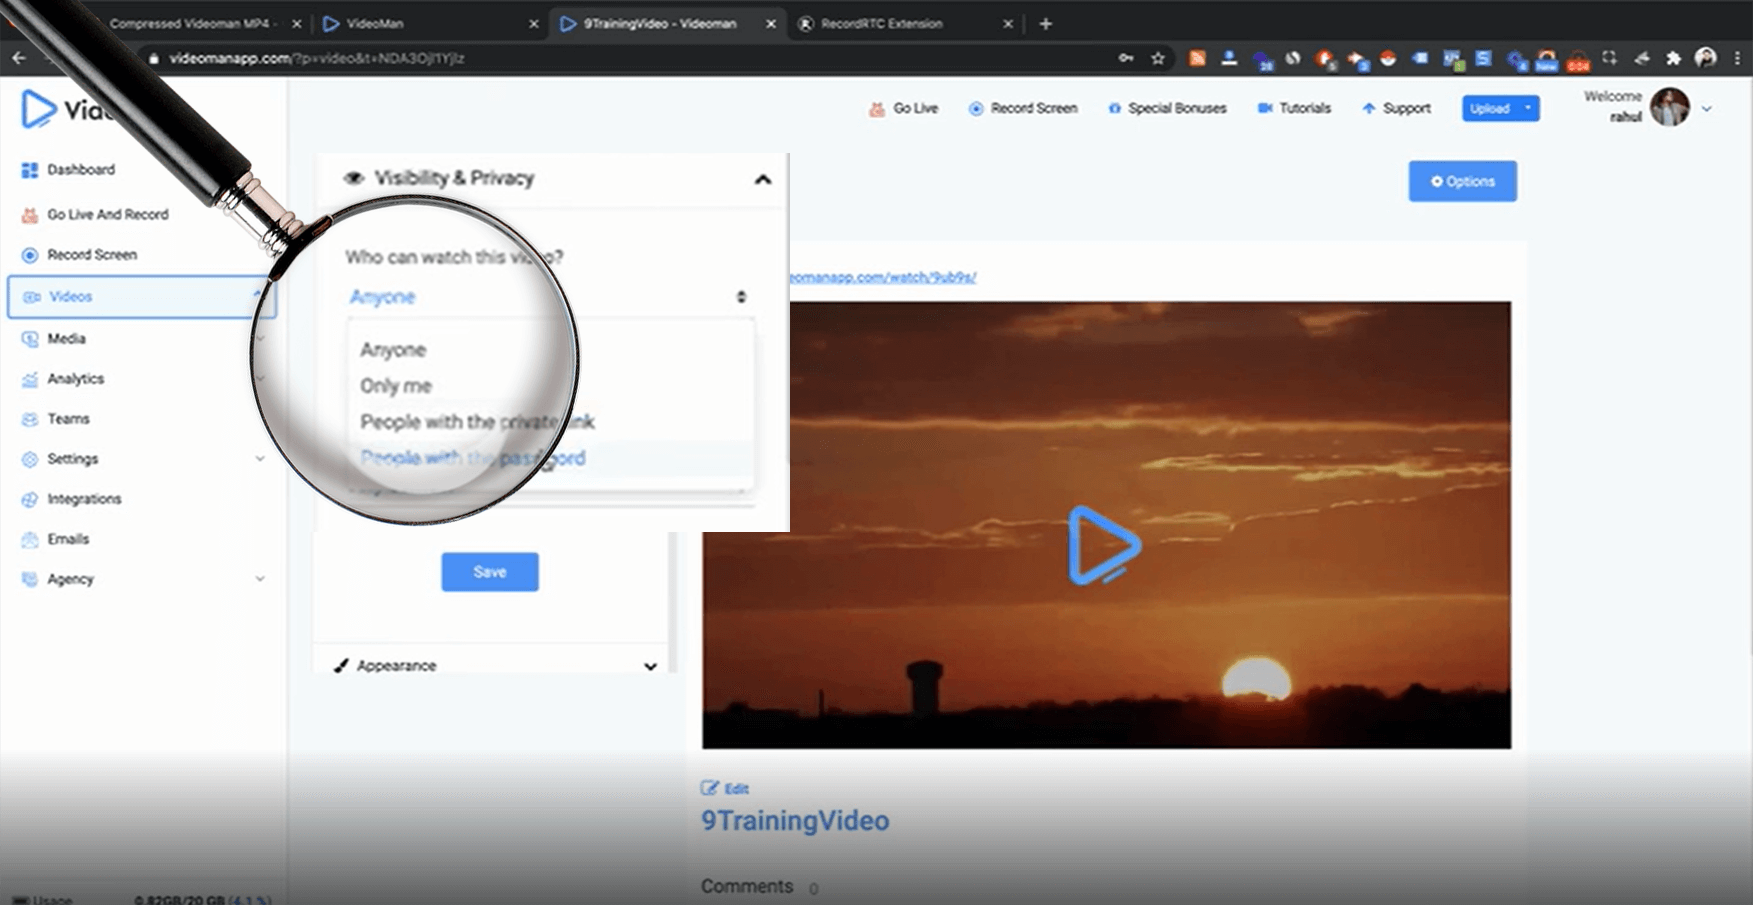Image resolution: width=1753 pixels, height=905 pixels.
Task: Open a new browser tab
Action: [x=1046, y=24]
